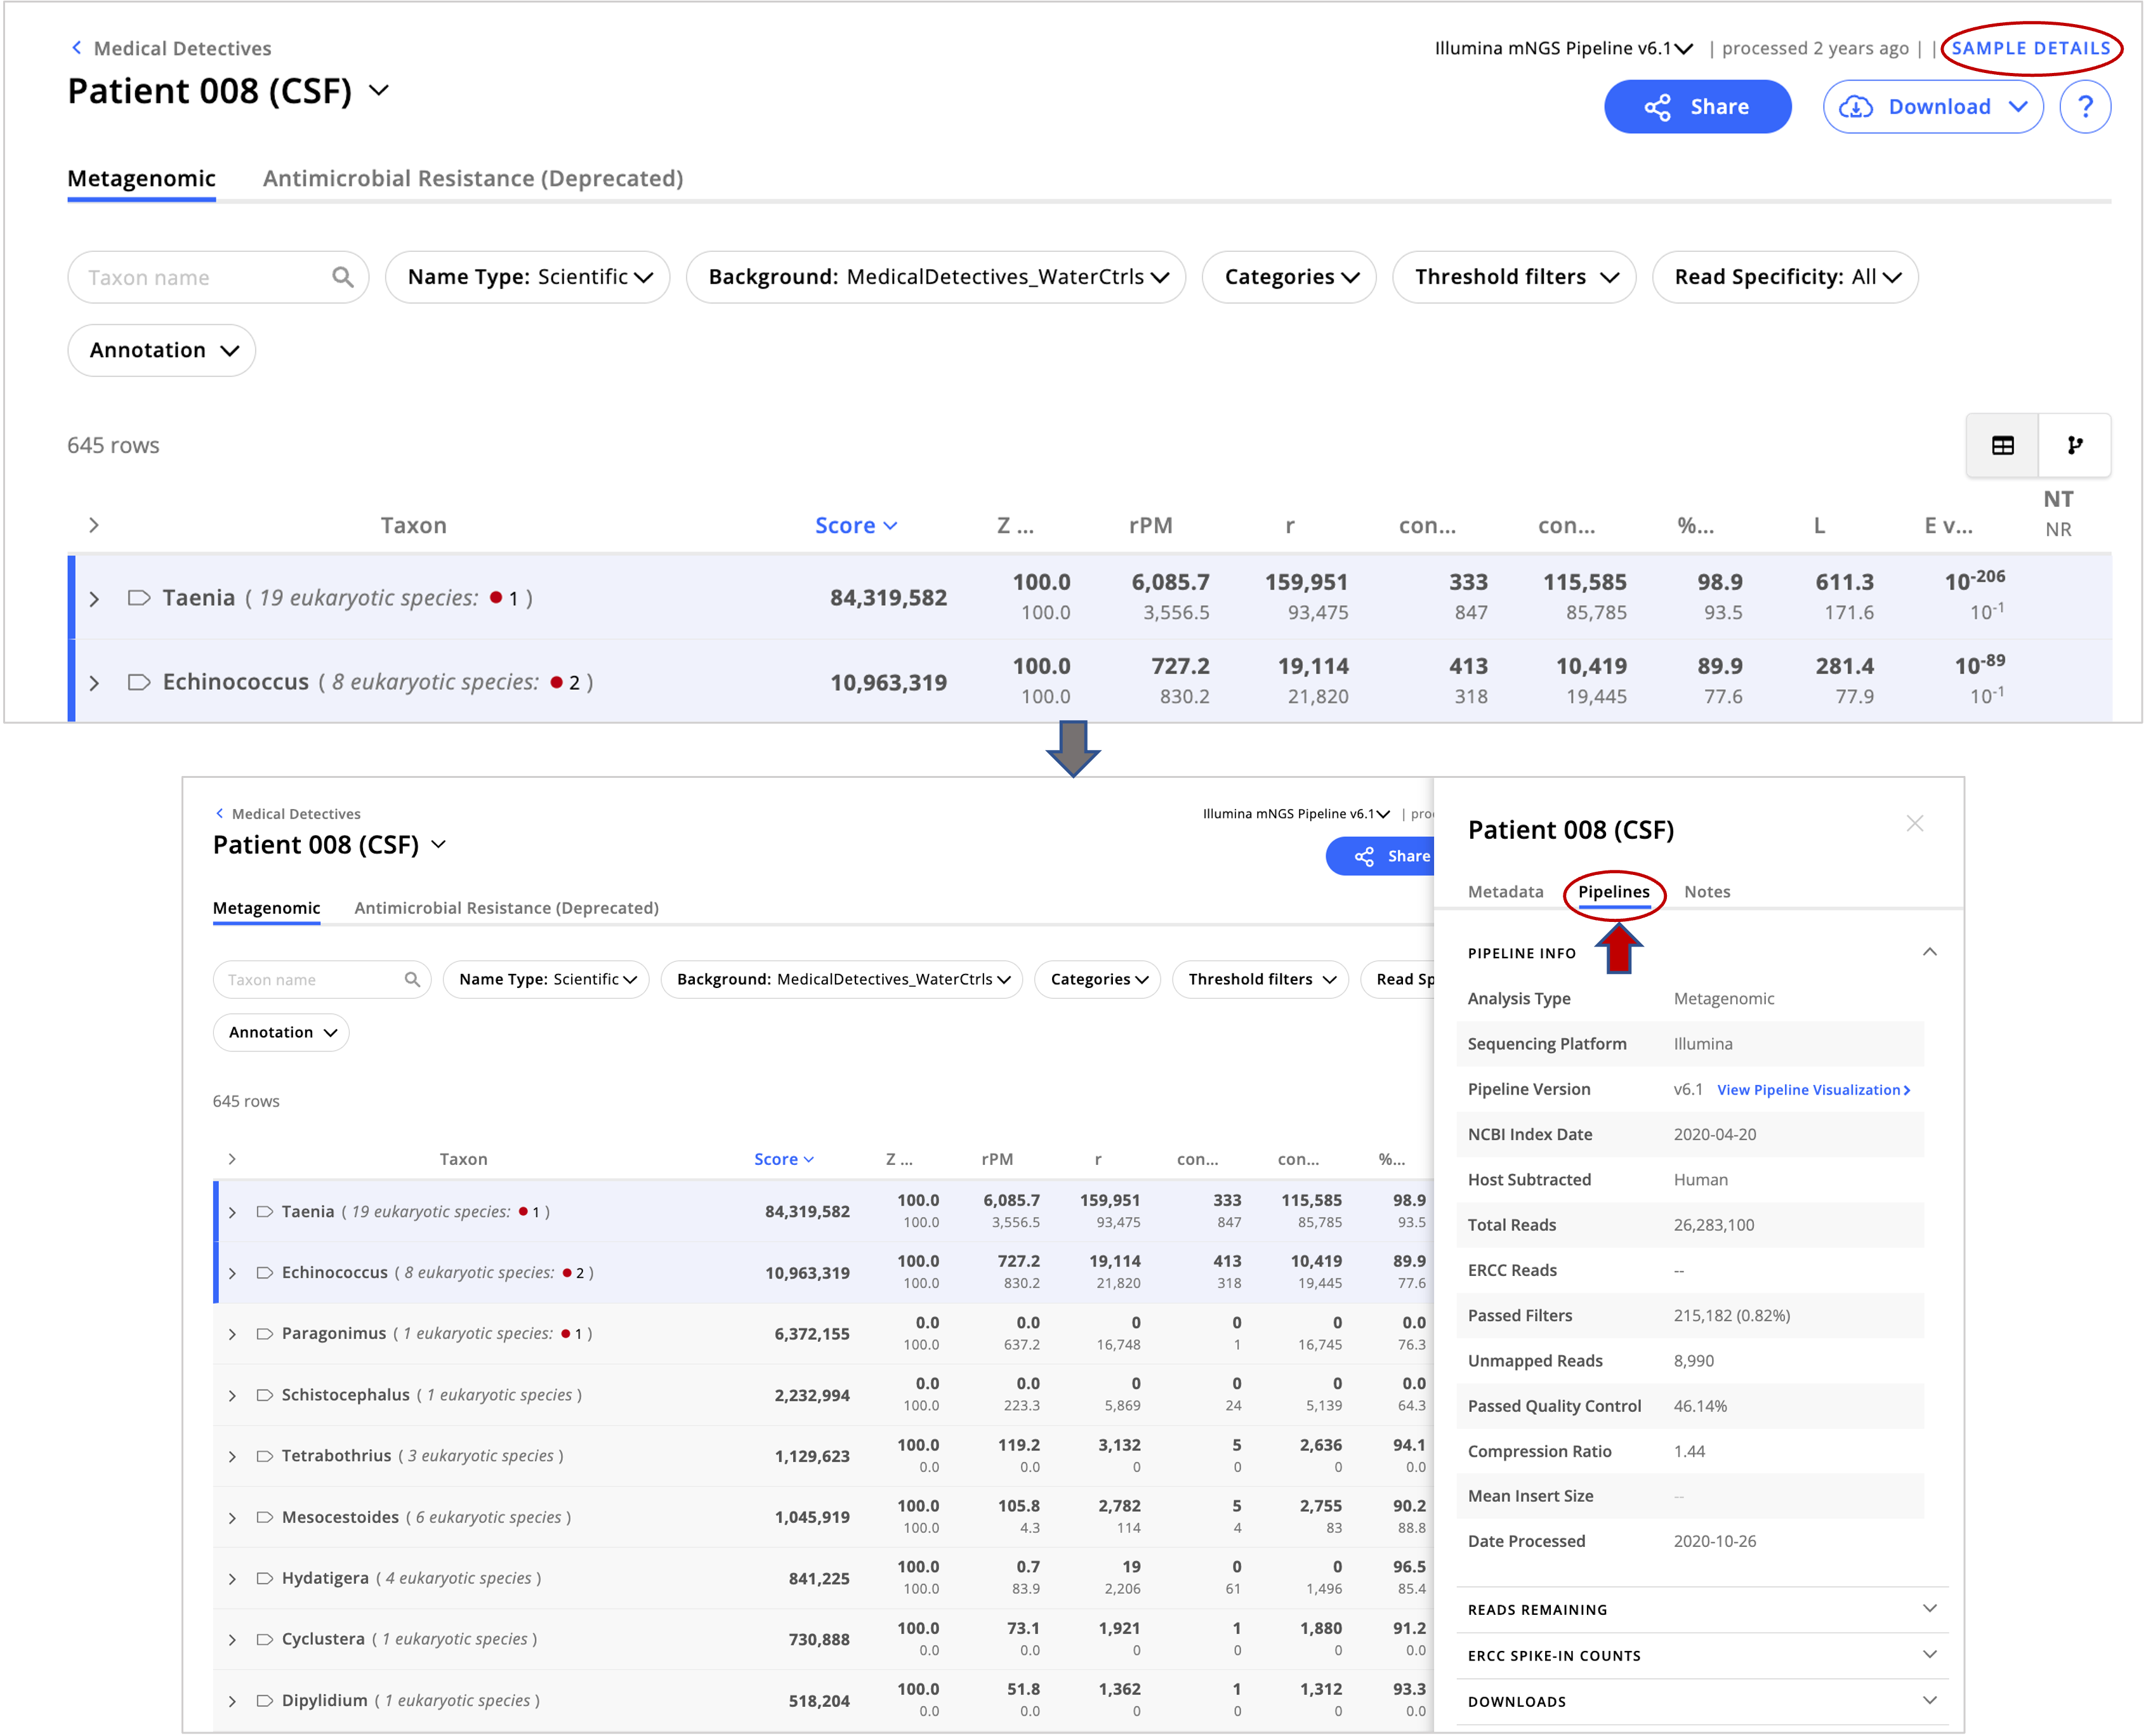Image resolution: width=2146 pixels, height=1736 pixels.
Task: Select the table view icon
Action: pos(2002,445)
